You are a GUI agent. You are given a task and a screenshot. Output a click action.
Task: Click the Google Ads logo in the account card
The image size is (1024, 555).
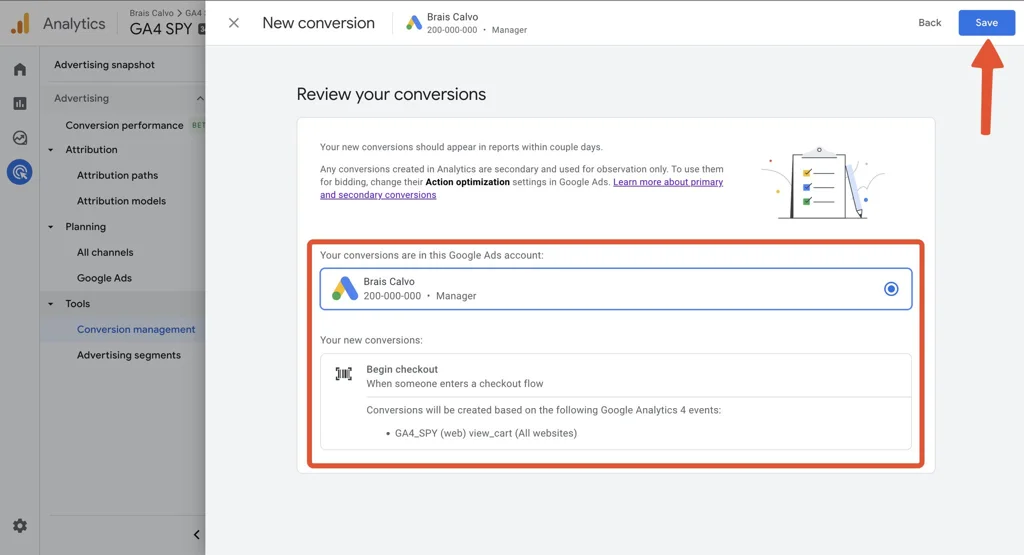coord(344,289)
